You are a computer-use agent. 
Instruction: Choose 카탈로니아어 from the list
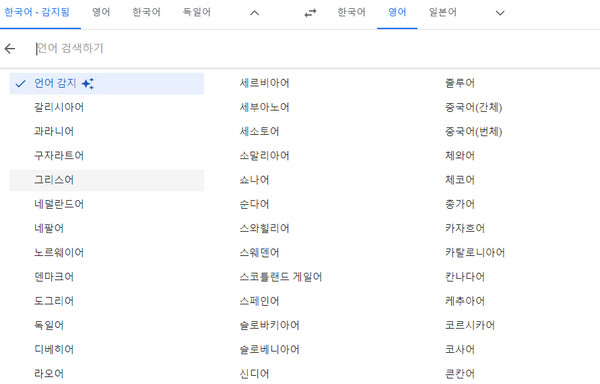[x=475, y=253]
